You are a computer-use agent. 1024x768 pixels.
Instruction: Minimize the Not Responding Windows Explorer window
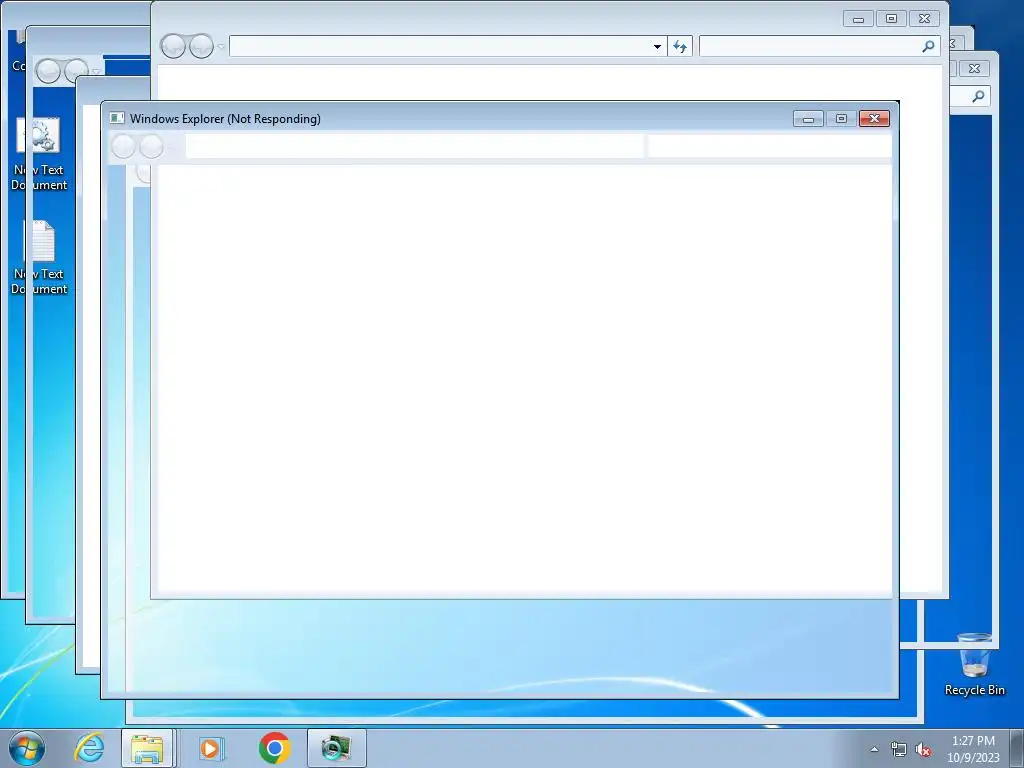(x=808, y=118)
